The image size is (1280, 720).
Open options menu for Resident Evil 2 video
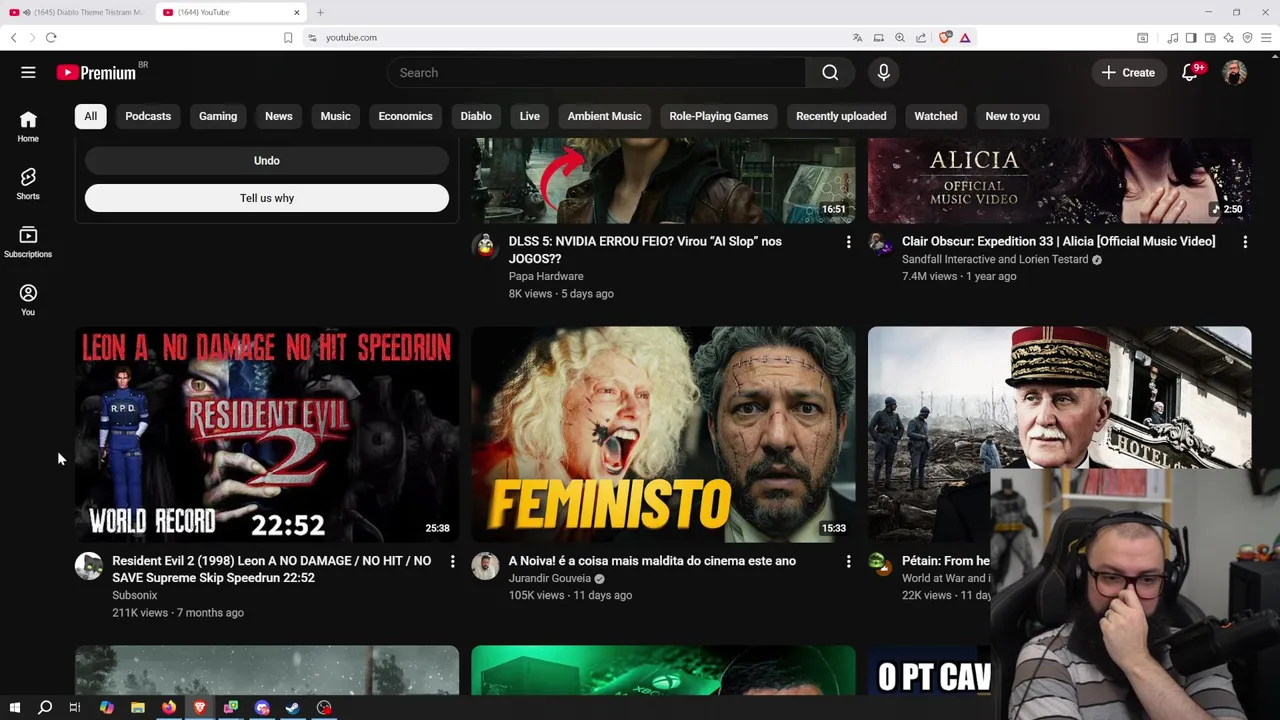click(452, 562)
